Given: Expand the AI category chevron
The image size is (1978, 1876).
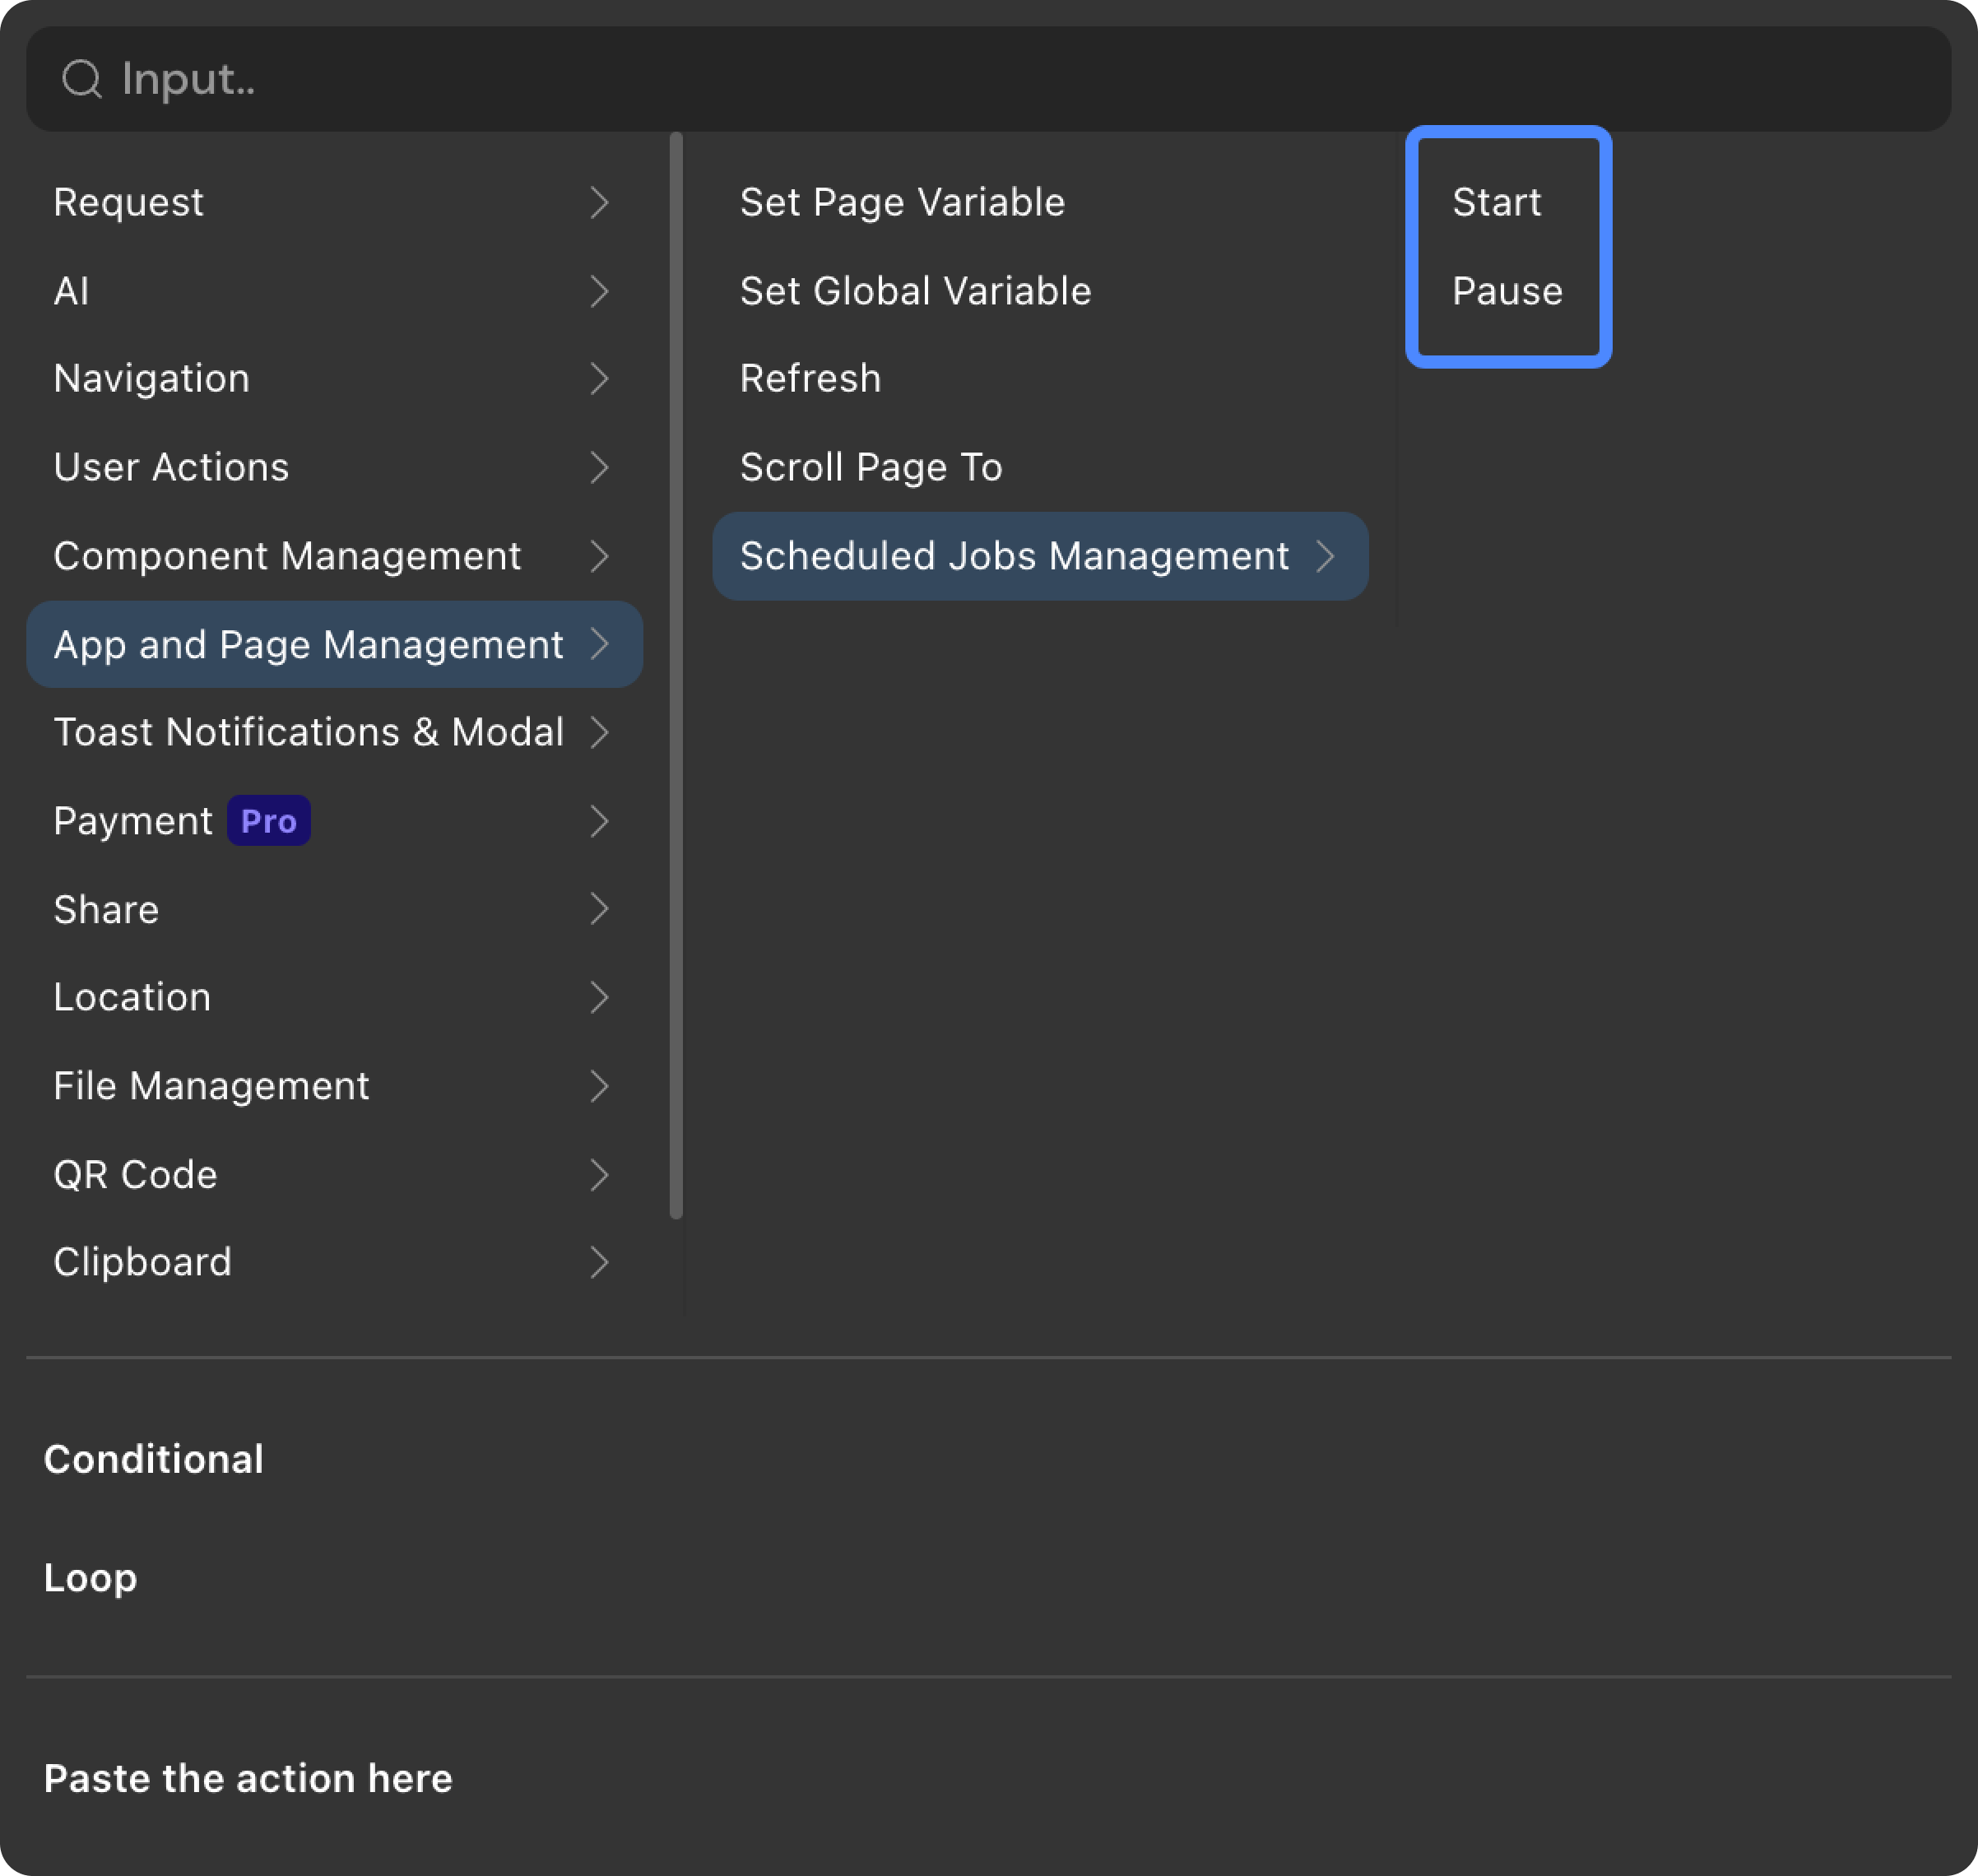Looking at the screenshot, I should pyautogui.click(x=599, y=291).
